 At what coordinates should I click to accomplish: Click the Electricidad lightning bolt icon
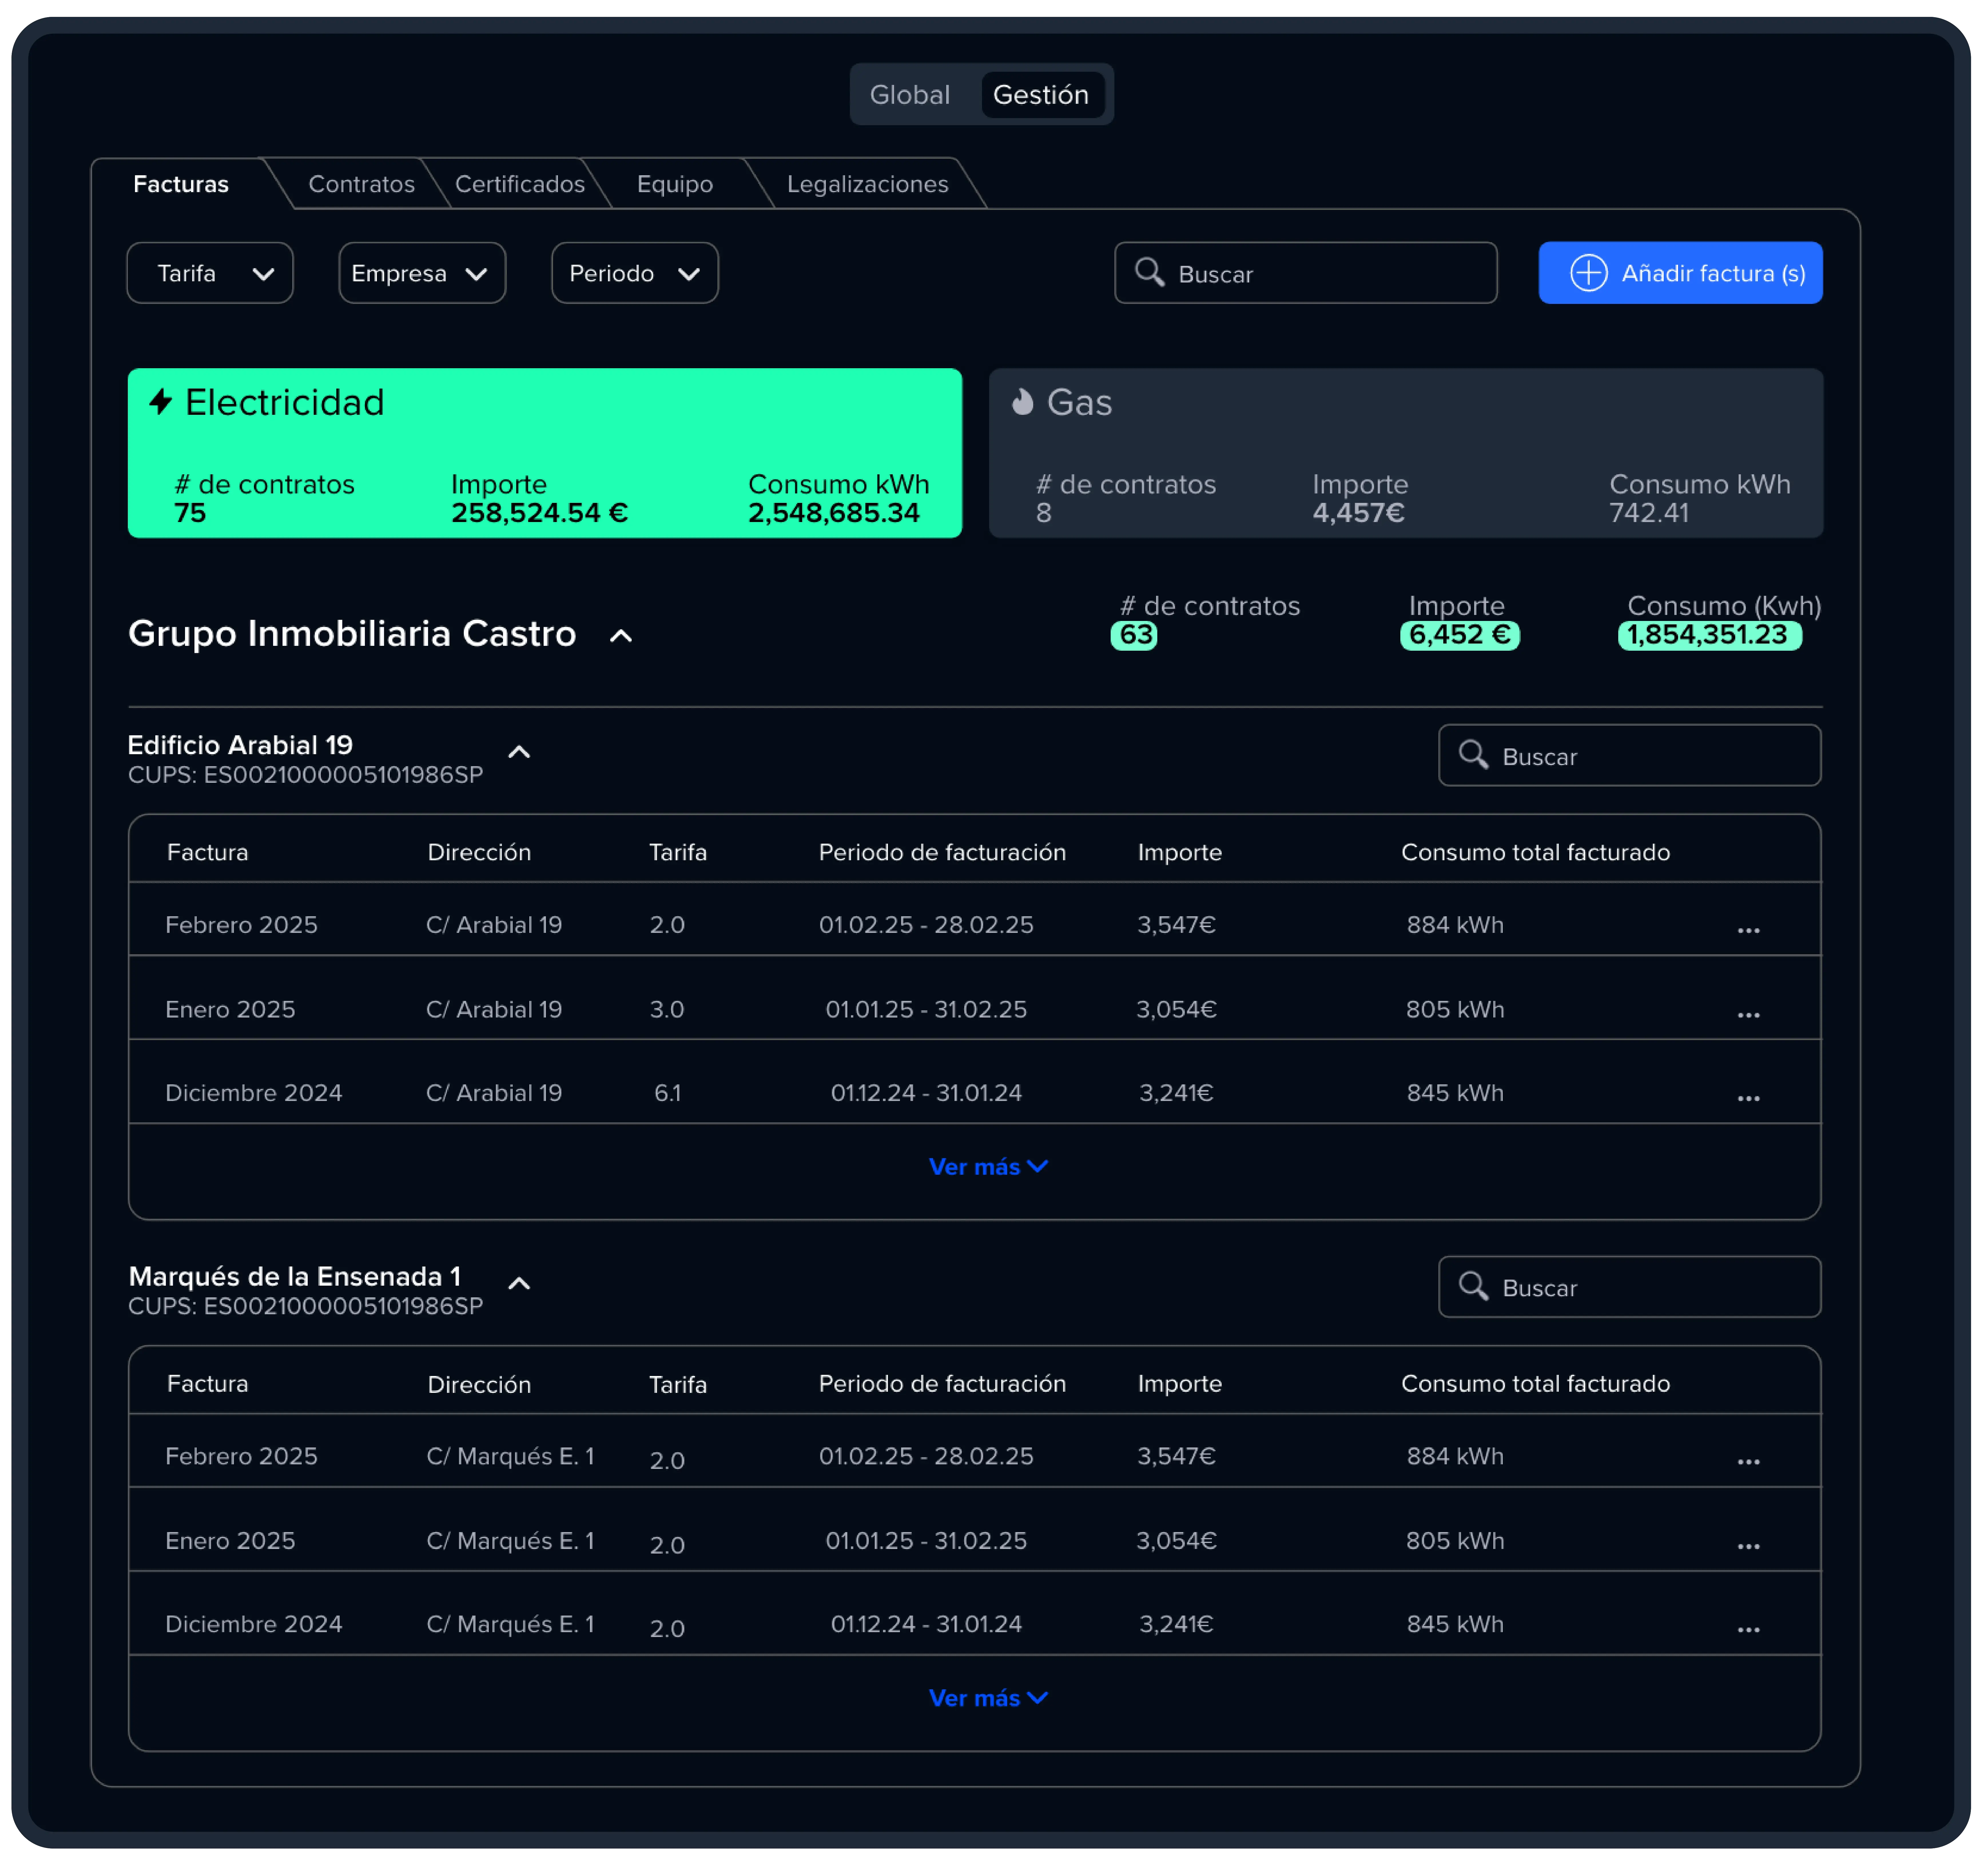coord(161,402)
